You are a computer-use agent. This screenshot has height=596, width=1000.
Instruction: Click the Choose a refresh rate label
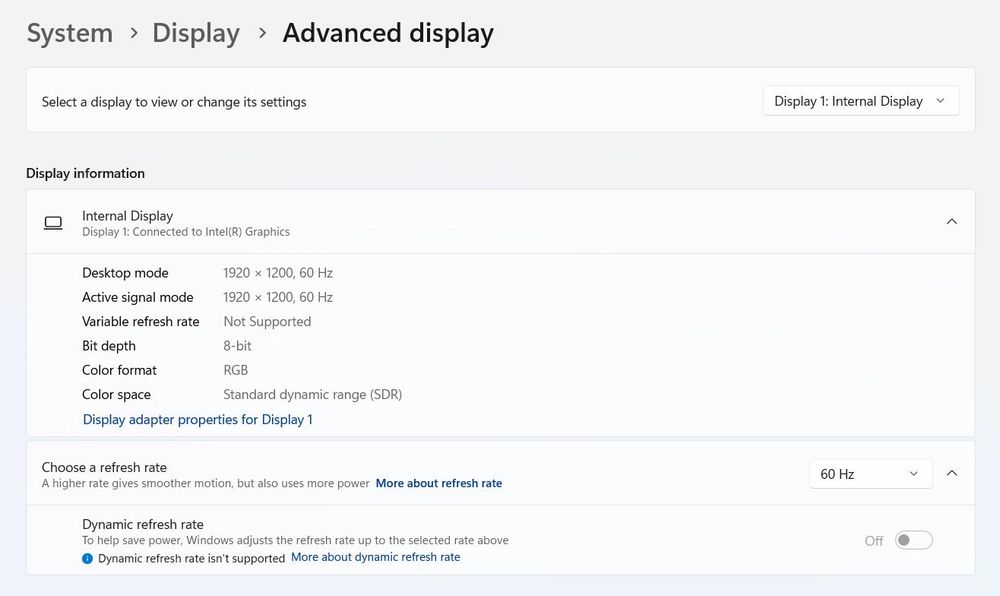(104, 467)
